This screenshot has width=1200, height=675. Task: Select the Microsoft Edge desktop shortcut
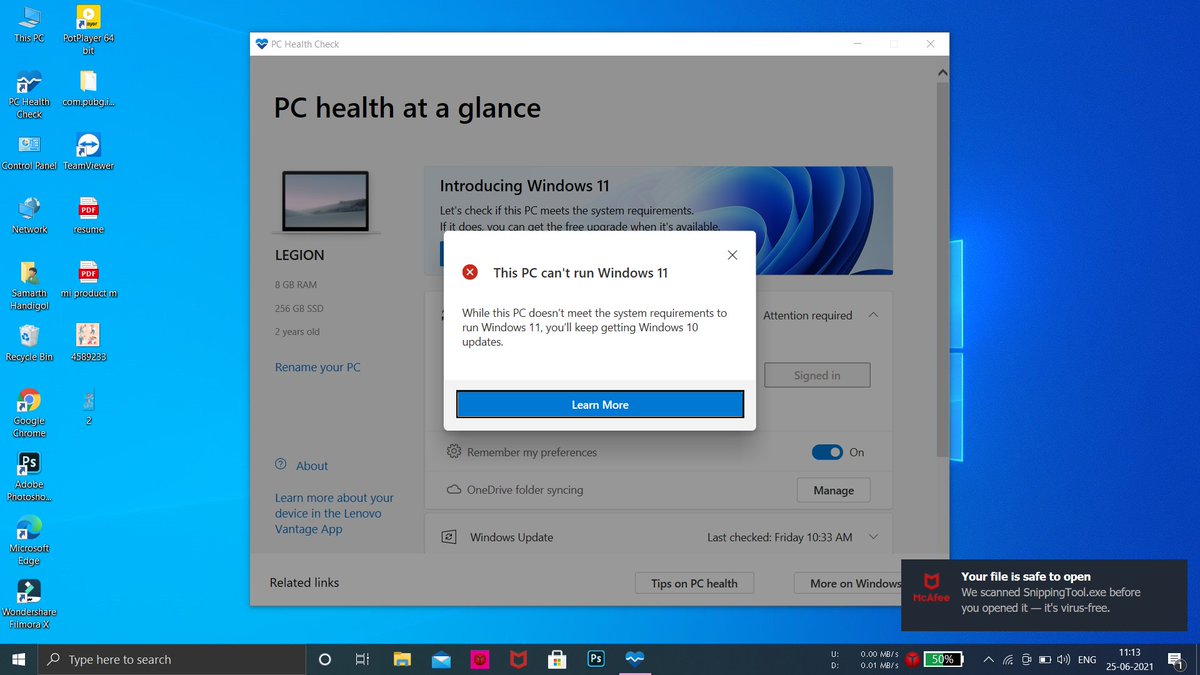point(29,540)
